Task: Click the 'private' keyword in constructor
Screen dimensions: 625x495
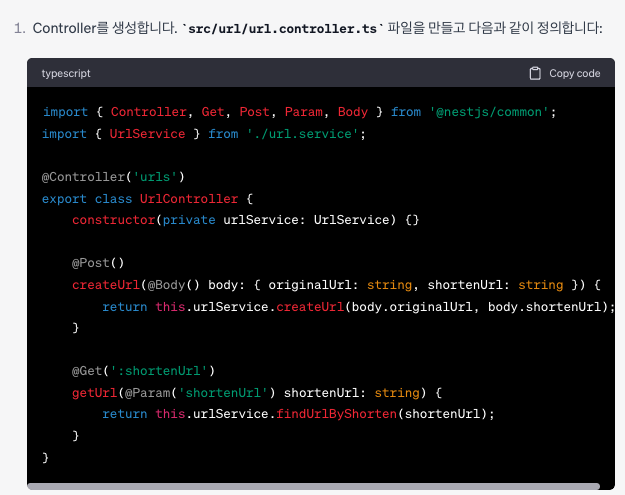Action: pyautogui.click(x=189, y=220)
